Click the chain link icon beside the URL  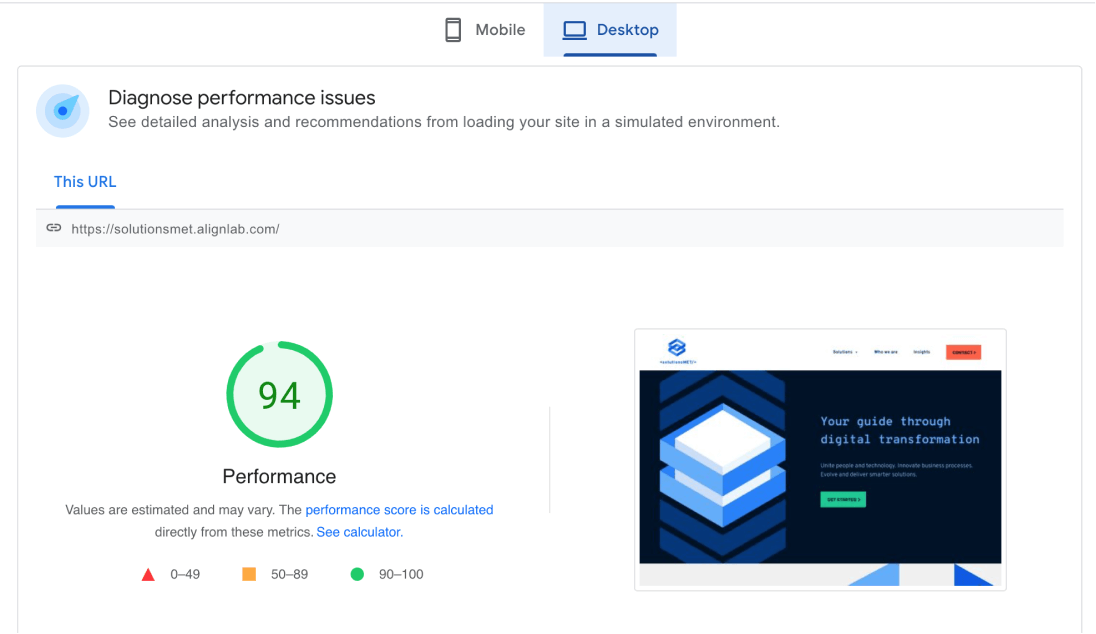click(54, 228)
